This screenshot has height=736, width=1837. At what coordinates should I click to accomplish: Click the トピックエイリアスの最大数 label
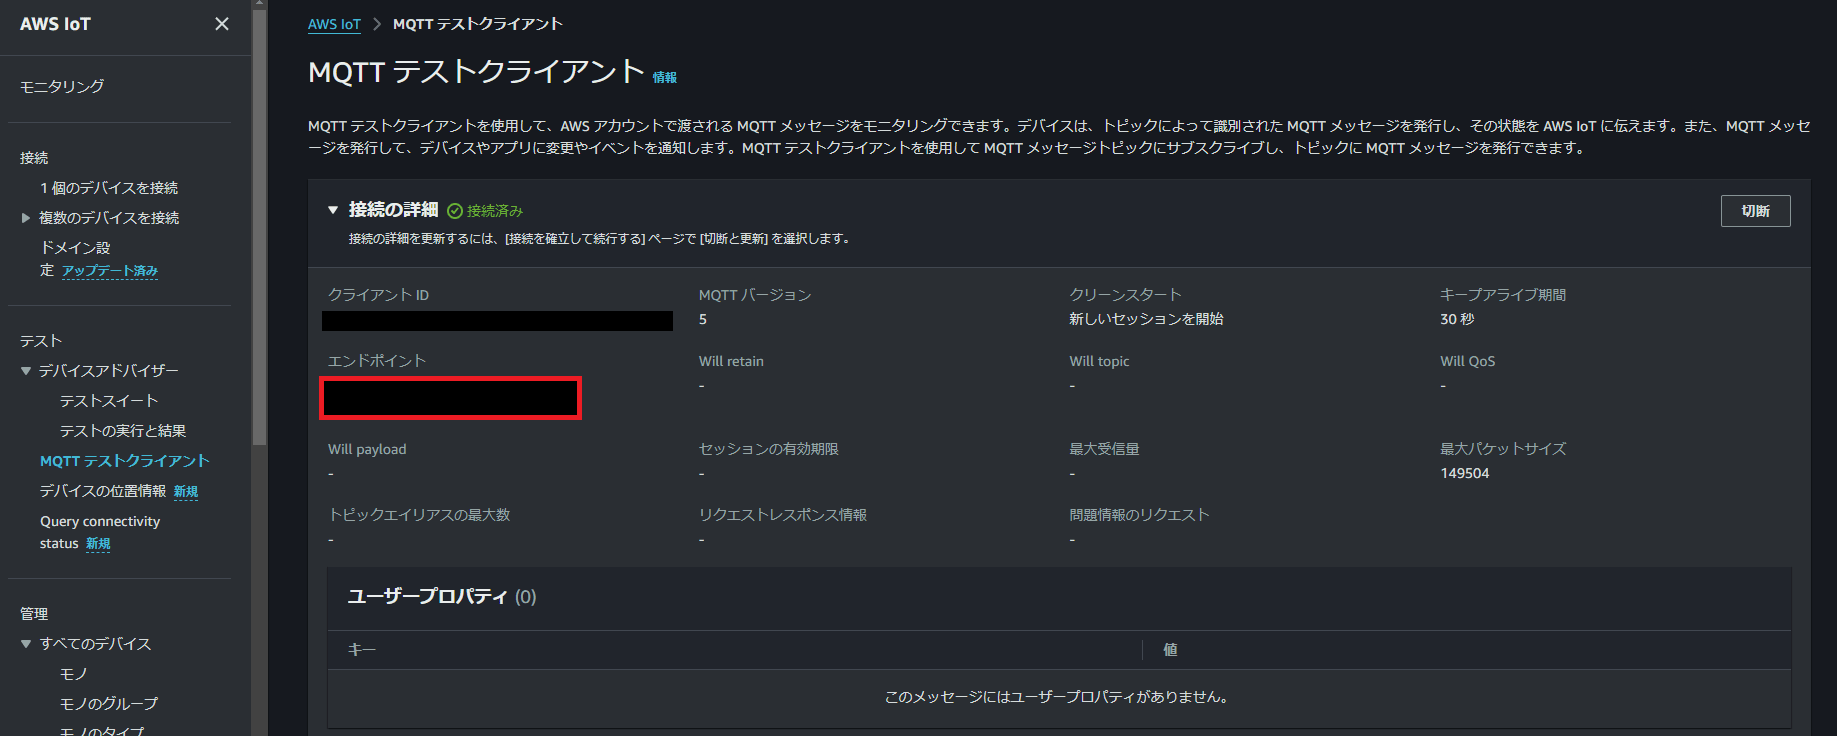pos(419,515)
